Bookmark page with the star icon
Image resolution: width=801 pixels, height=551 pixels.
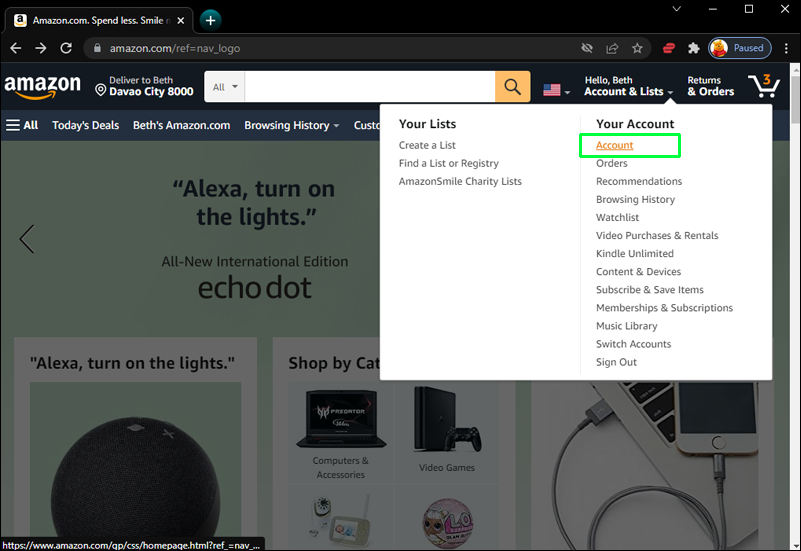point(637,49)
